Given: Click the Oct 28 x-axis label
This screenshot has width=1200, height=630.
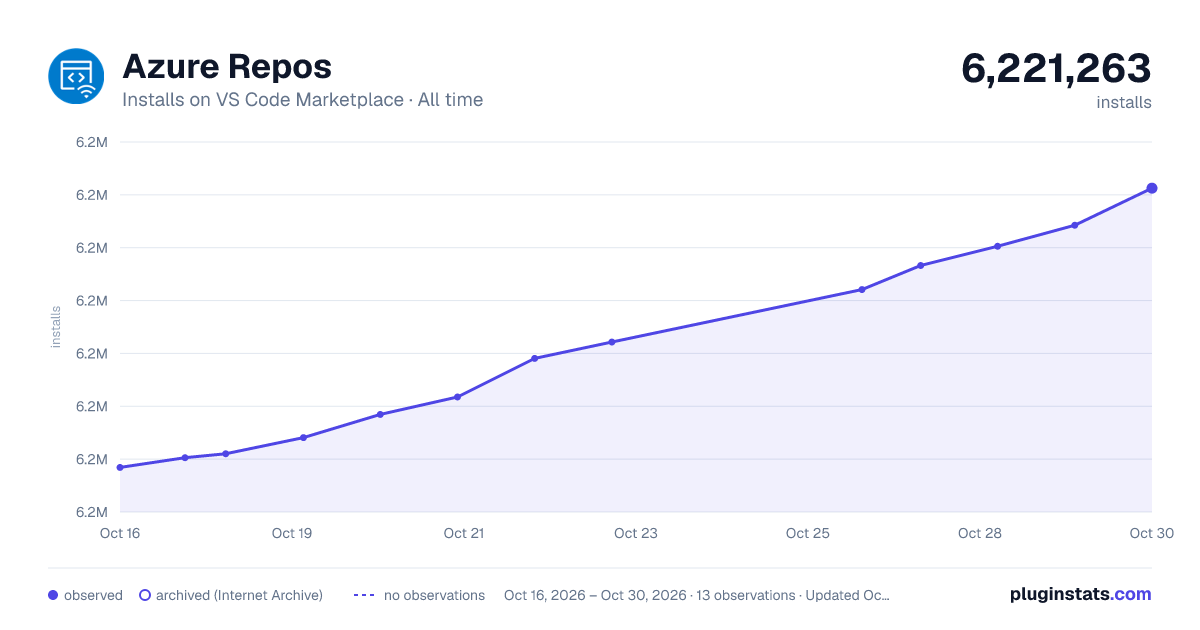Looking at the screenshot, I should (x=980, y=533).
